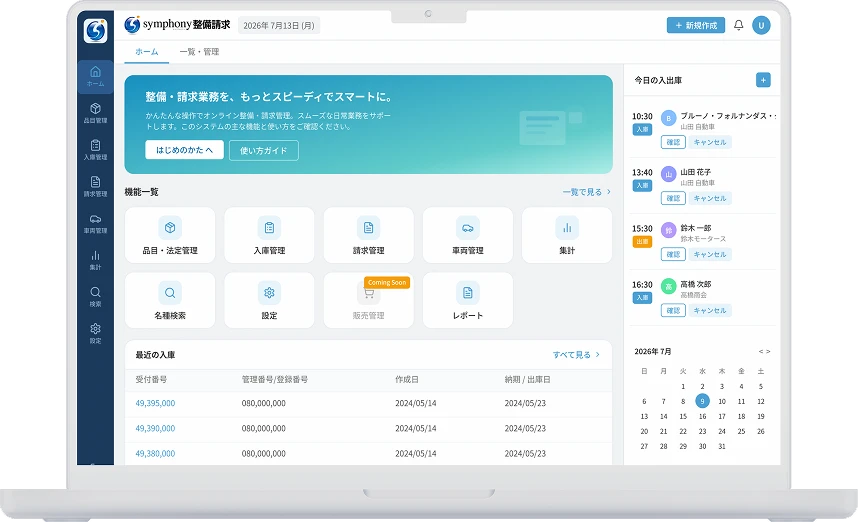This screenshot has height=522, width=858.
Task: Open the 請求管理 feature card
Action: tap(368, 235)
